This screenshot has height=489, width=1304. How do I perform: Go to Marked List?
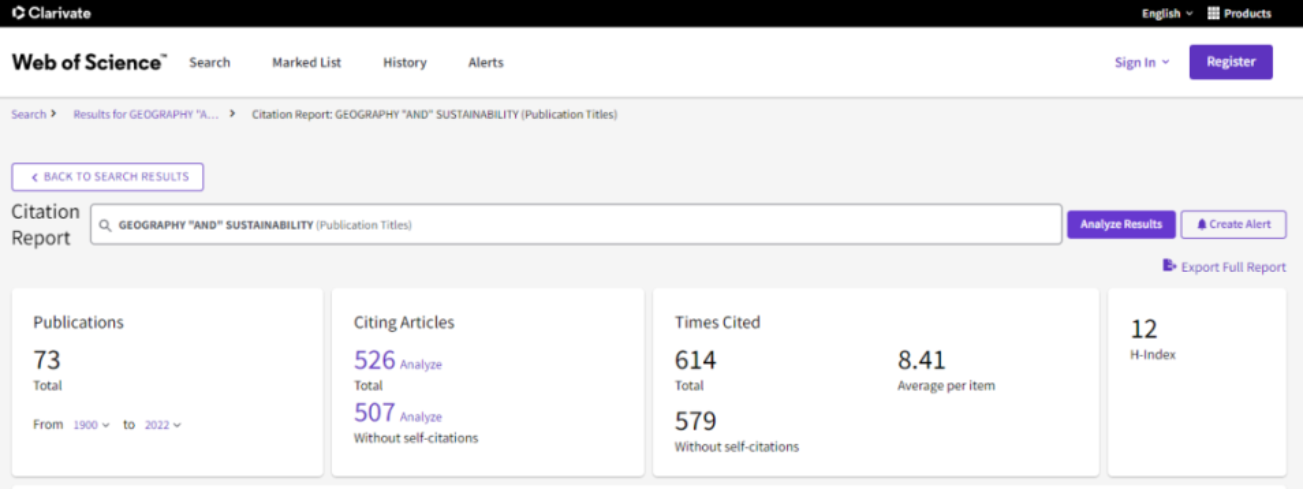[x=306, y=62]
